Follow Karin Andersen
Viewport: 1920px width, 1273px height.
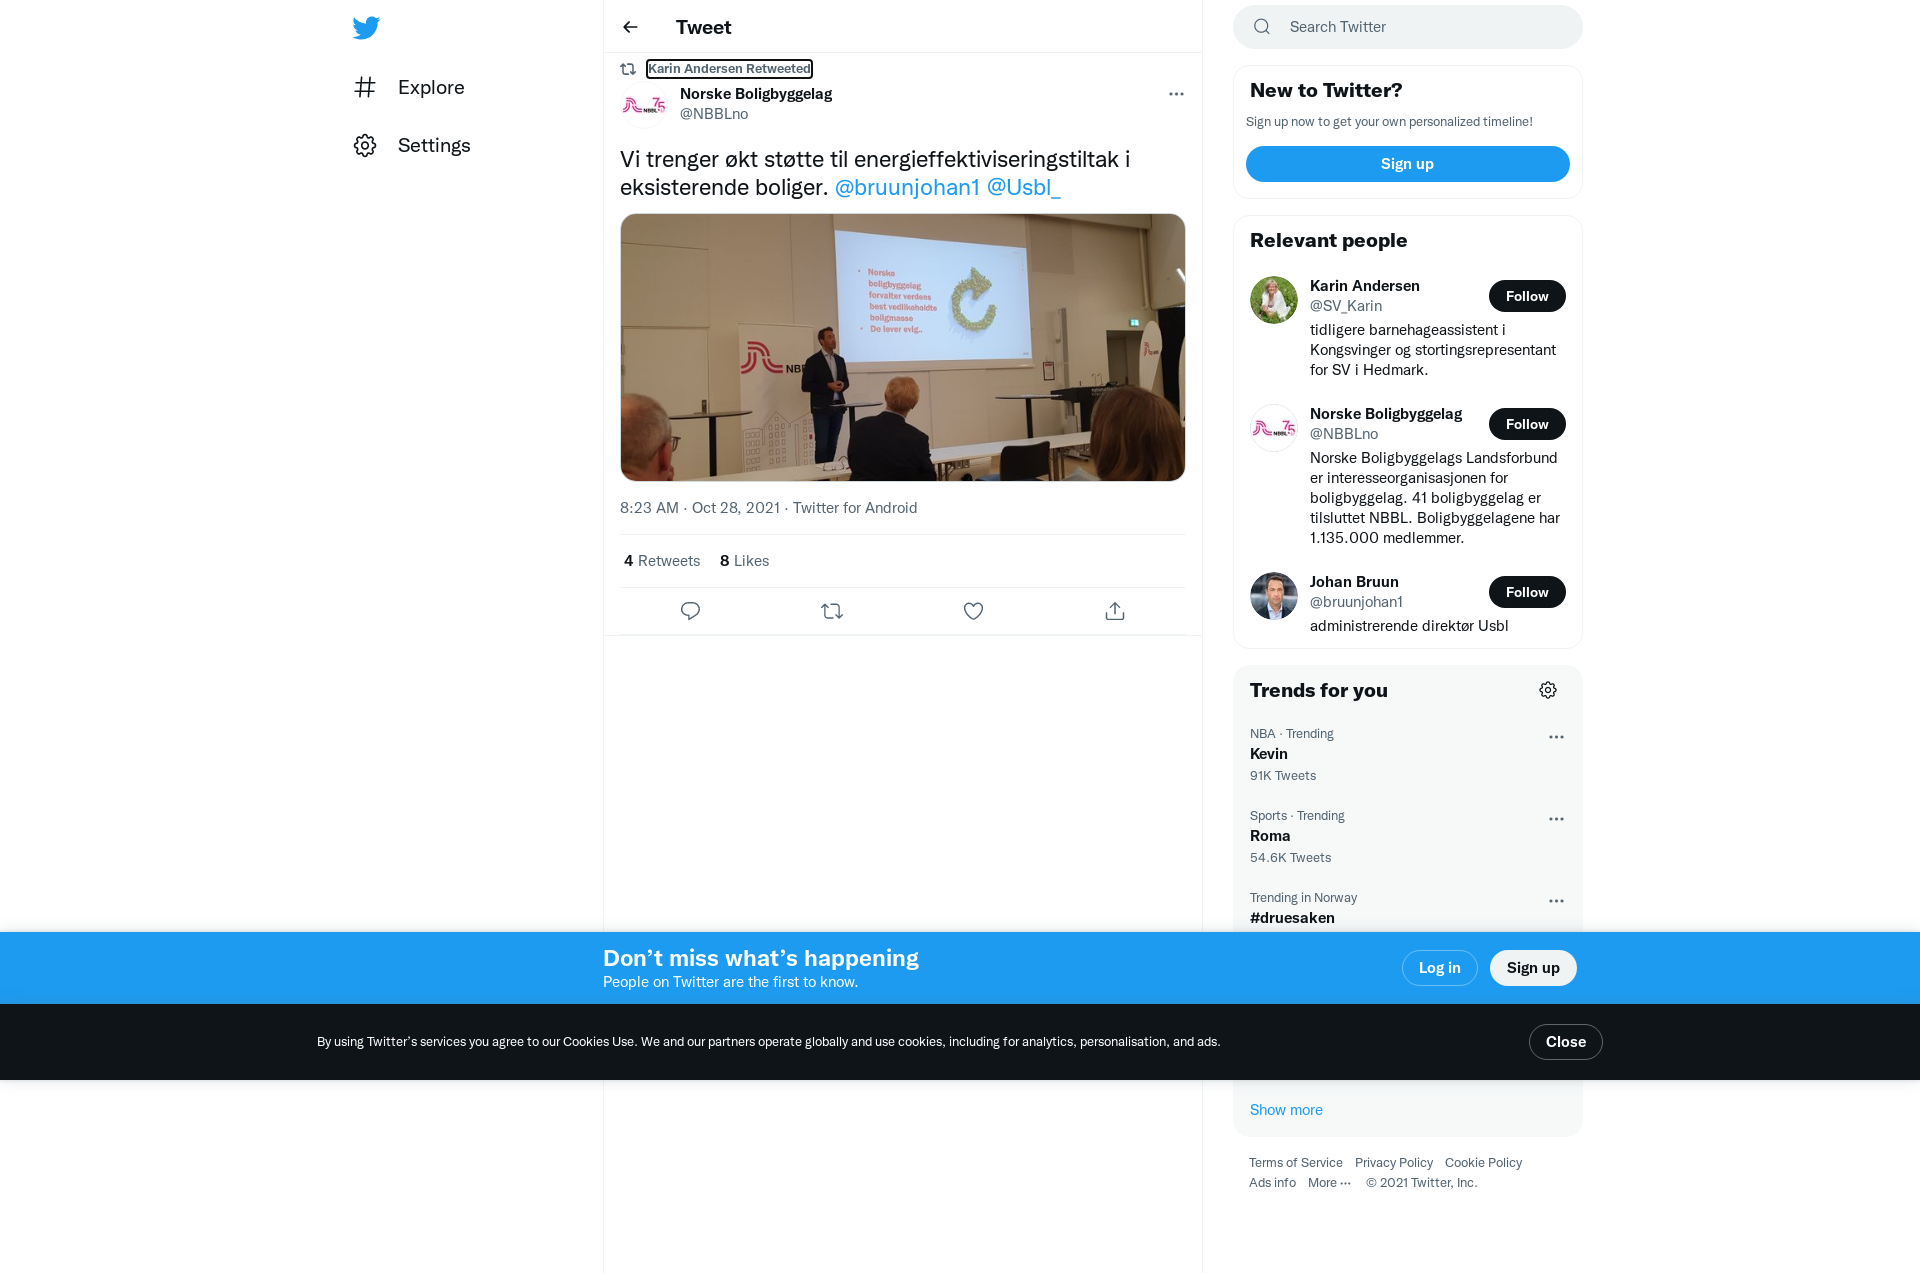coord(1527,296)
